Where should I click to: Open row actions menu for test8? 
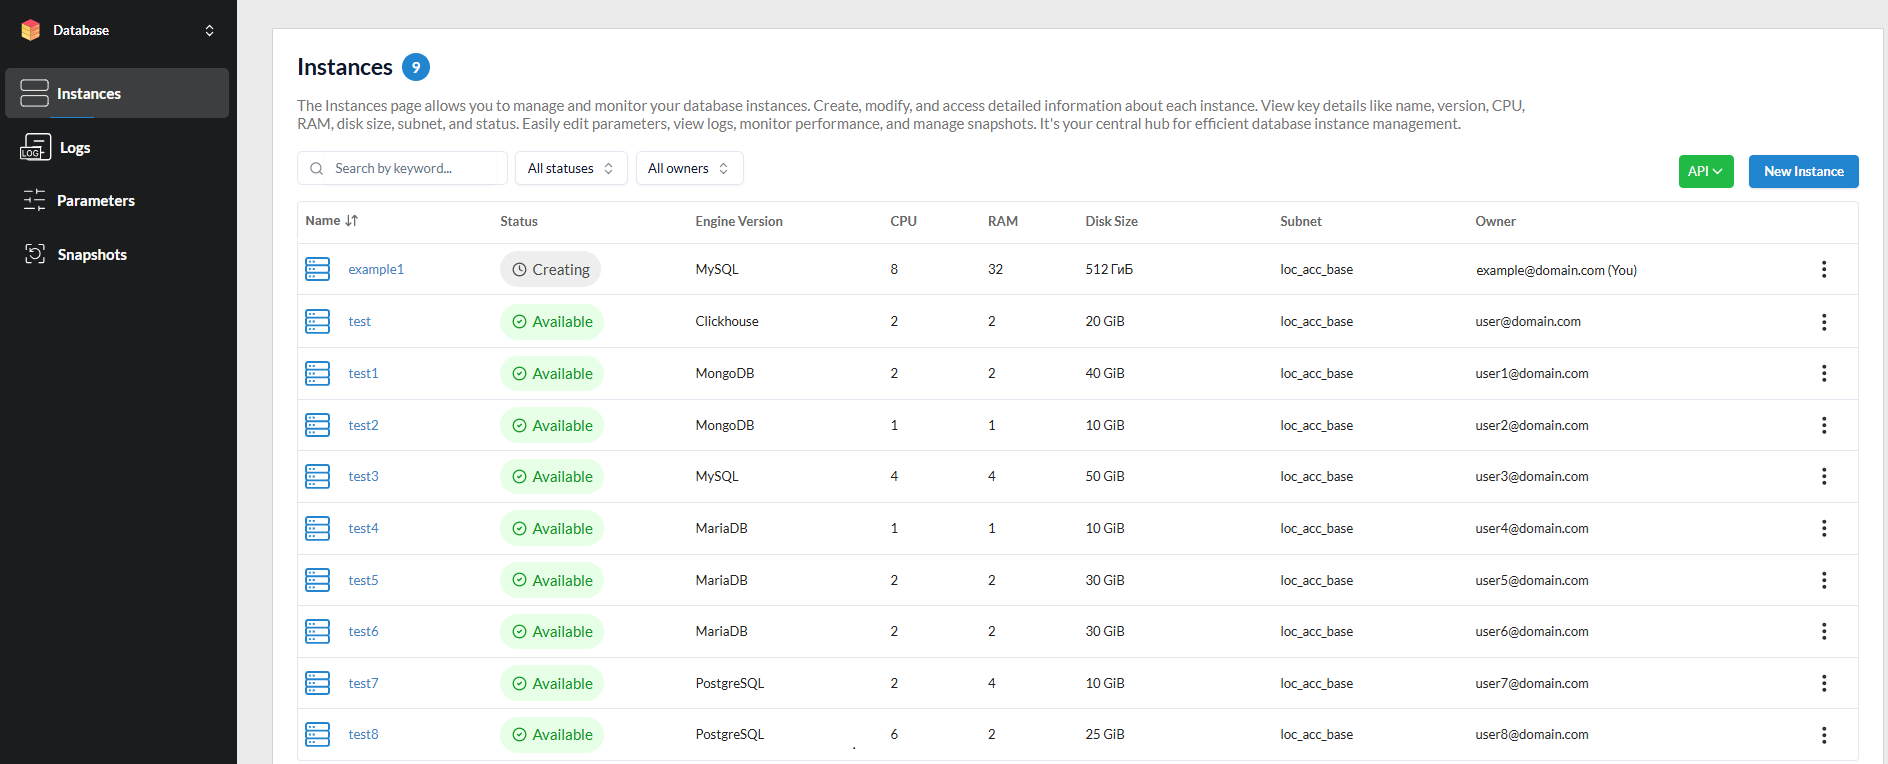(x=1823, y=735)
